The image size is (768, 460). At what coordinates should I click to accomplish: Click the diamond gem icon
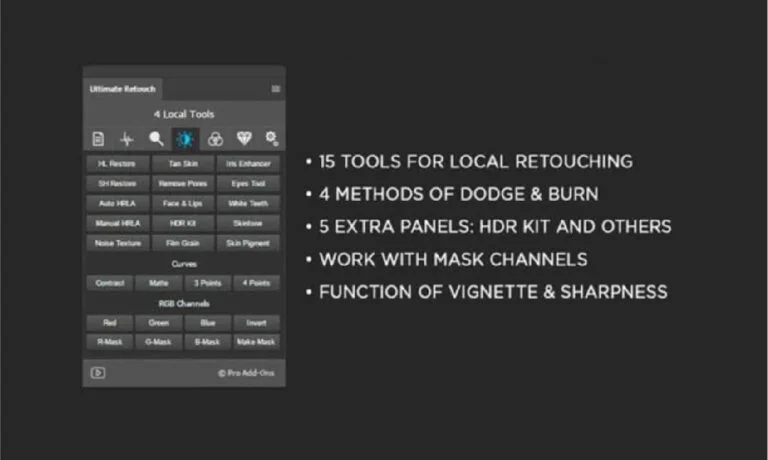[243, 139]
